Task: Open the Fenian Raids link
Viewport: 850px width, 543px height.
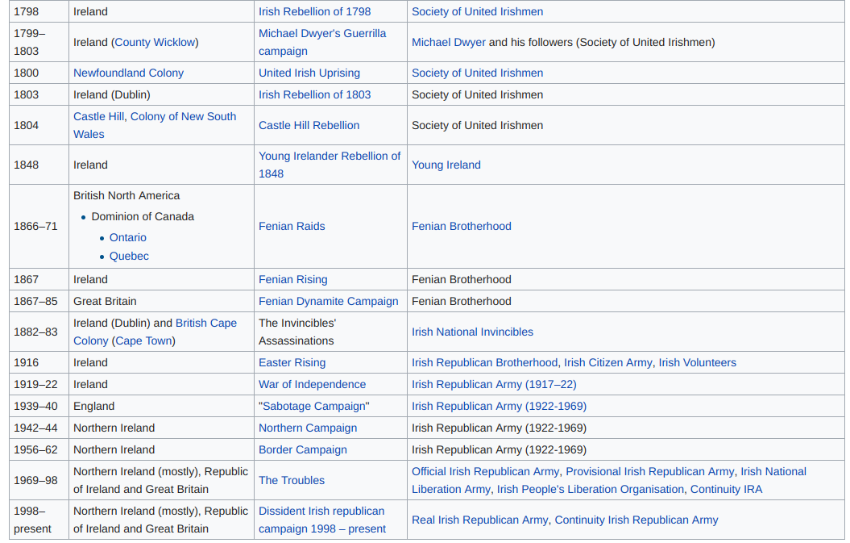Action: click(x=292, y=226)
